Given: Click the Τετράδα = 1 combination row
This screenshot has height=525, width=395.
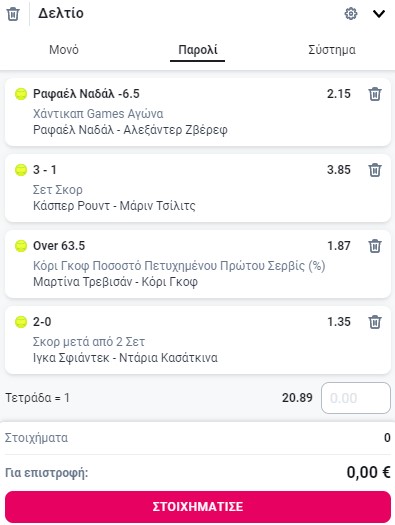Looking at the screenshot, I should tap(198, 398).
